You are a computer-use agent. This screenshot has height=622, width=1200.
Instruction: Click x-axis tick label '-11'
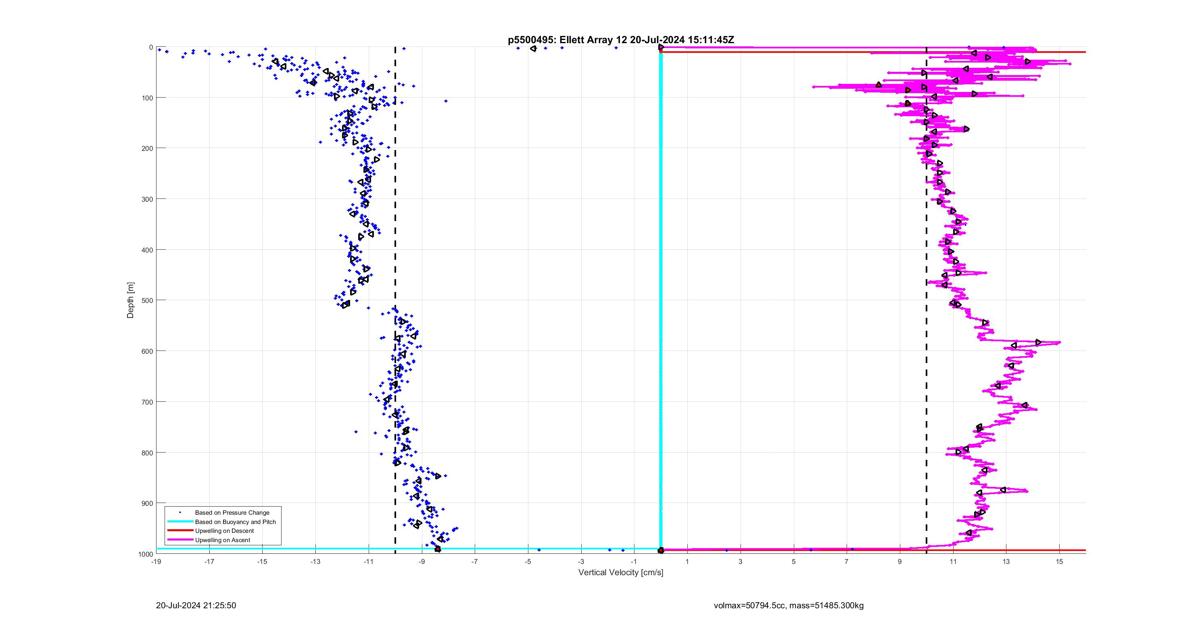pyautogui.click(x=369, y=561)
